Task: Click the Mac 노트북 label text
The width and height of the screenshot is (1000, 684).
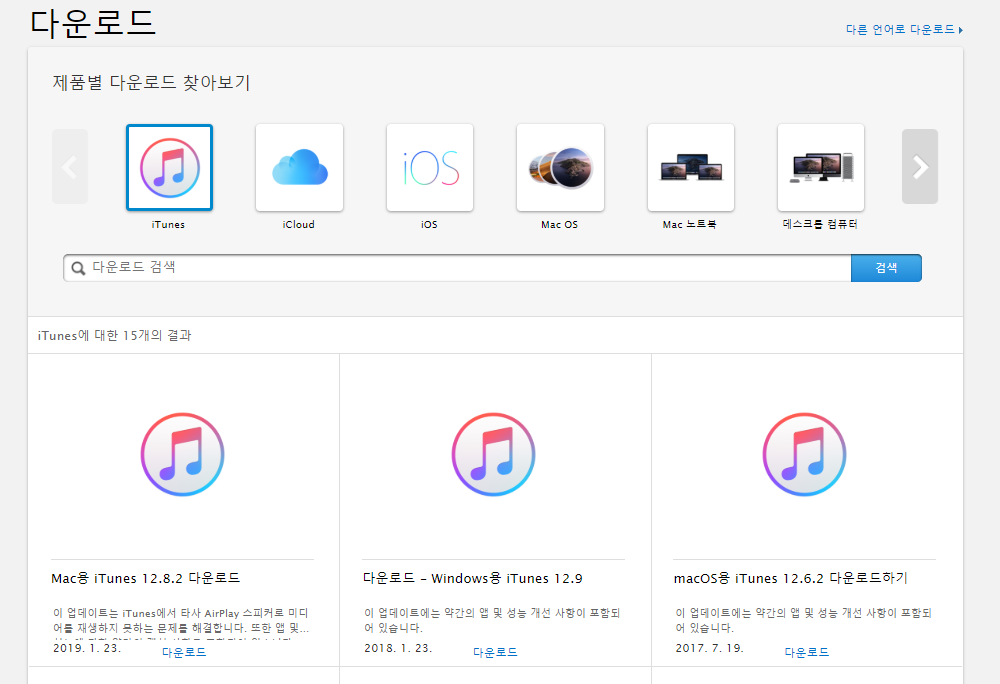Action: [x=689, y=224]
